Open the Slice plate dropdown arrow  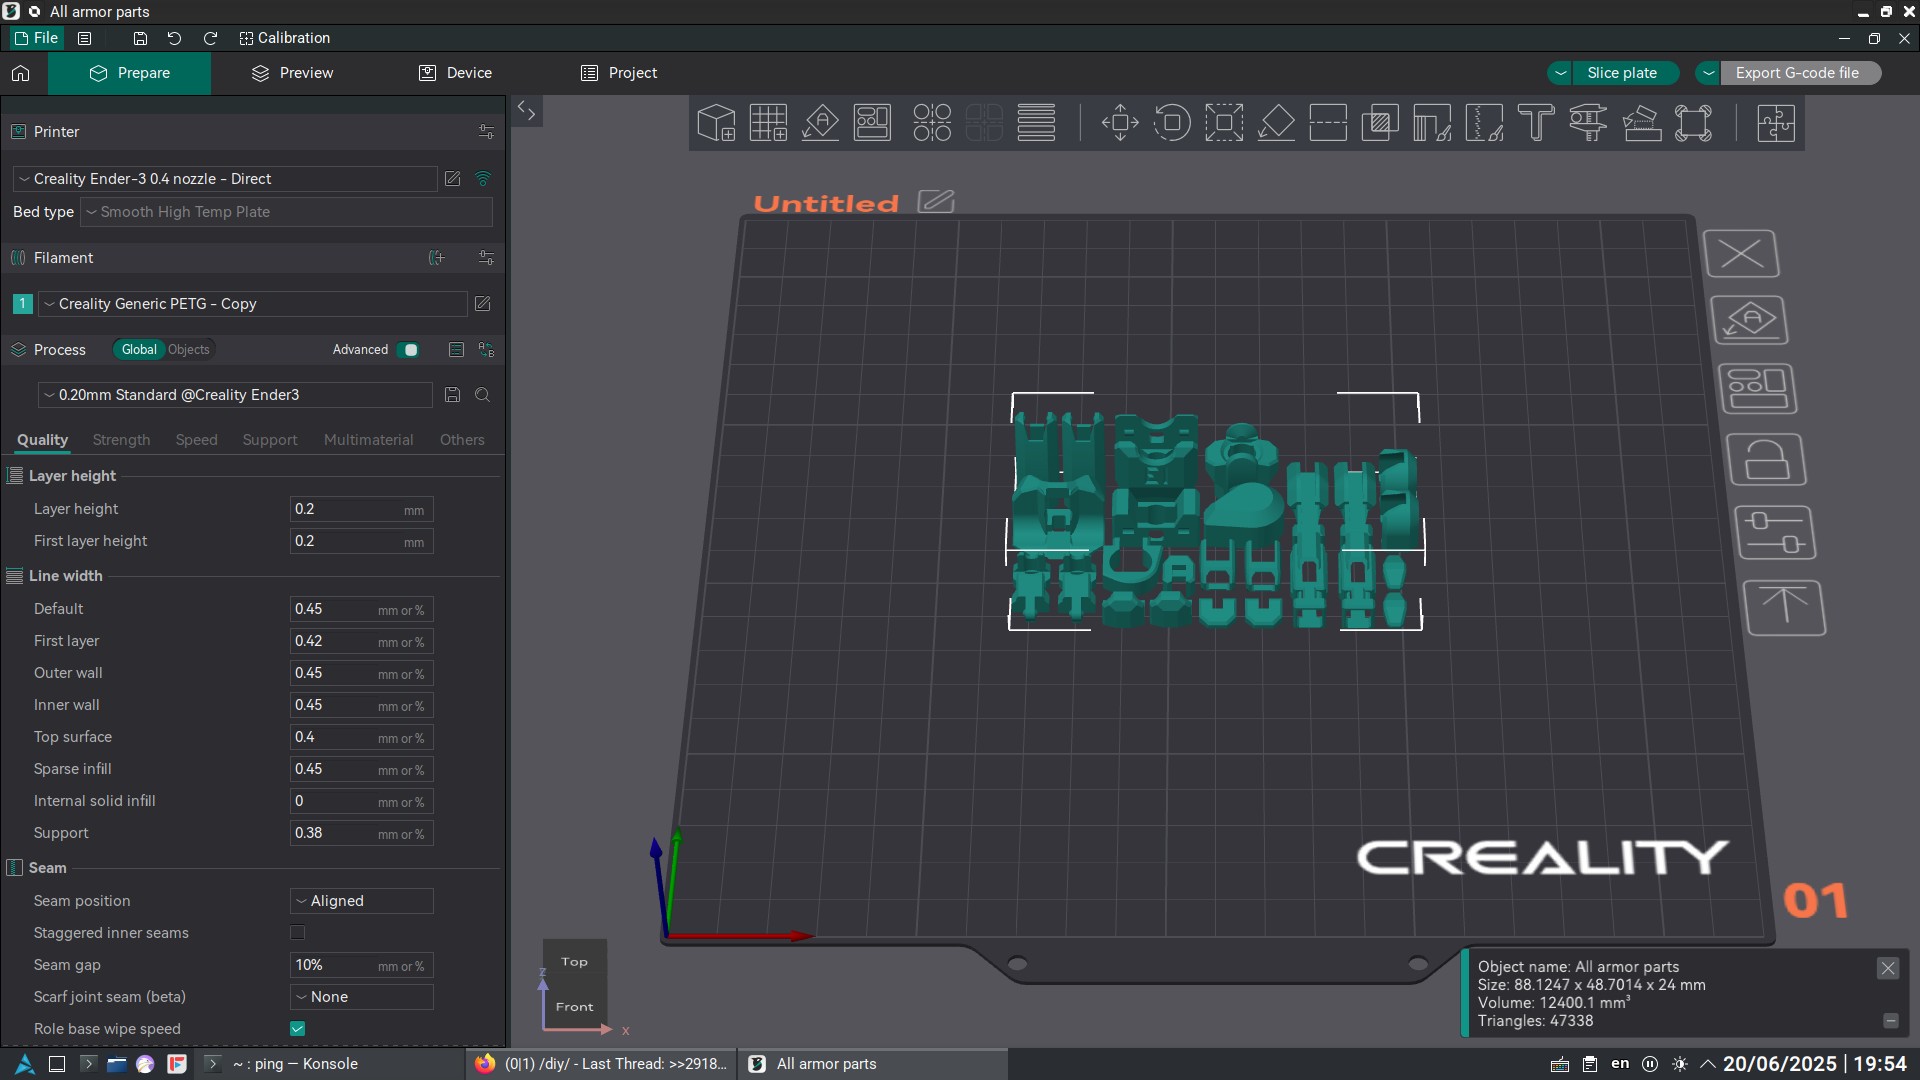pyautogui.click(x=1560, y=73)
